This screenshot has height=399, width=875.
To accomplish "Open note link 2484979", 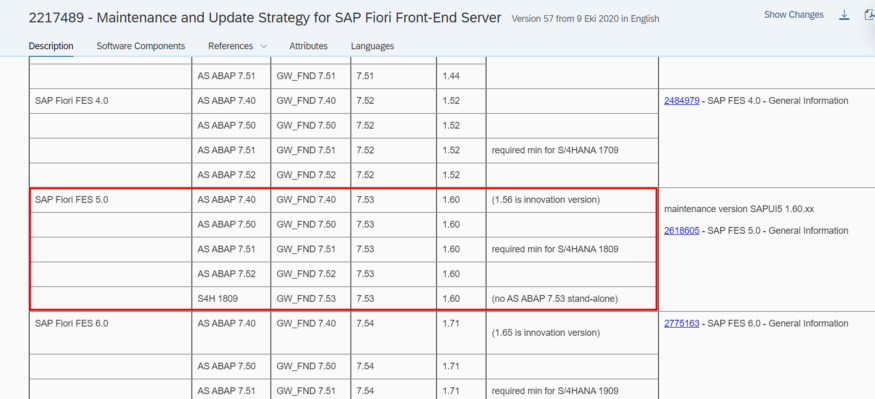I will tap(681, 101).
